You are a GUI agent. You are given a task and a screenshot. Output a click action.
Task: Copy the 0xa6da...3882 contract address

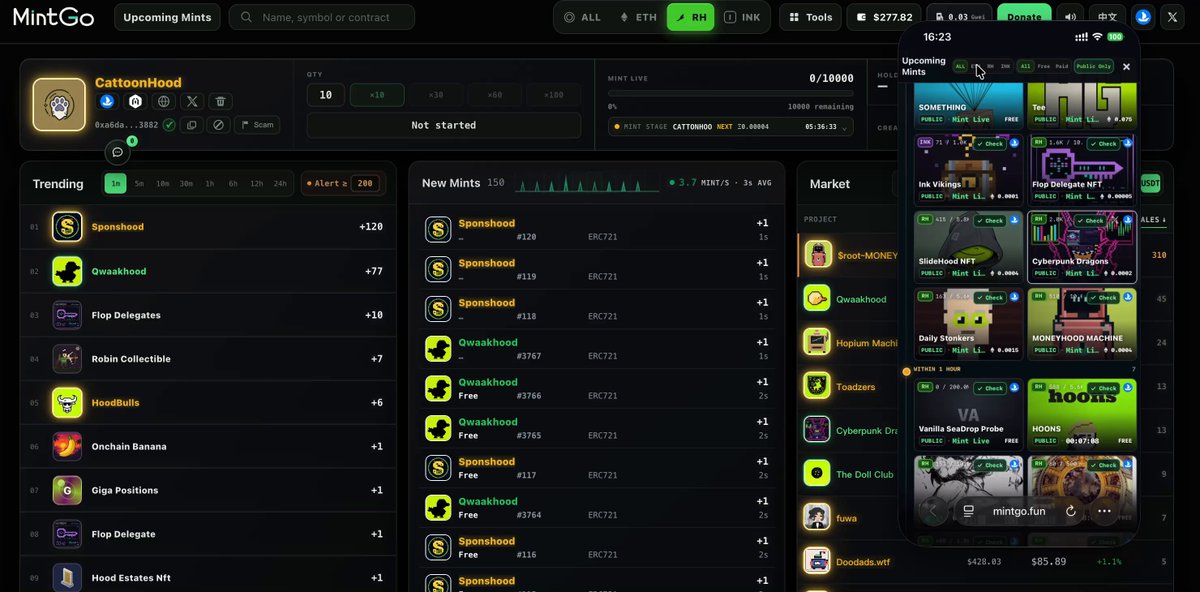coord(192,125)
